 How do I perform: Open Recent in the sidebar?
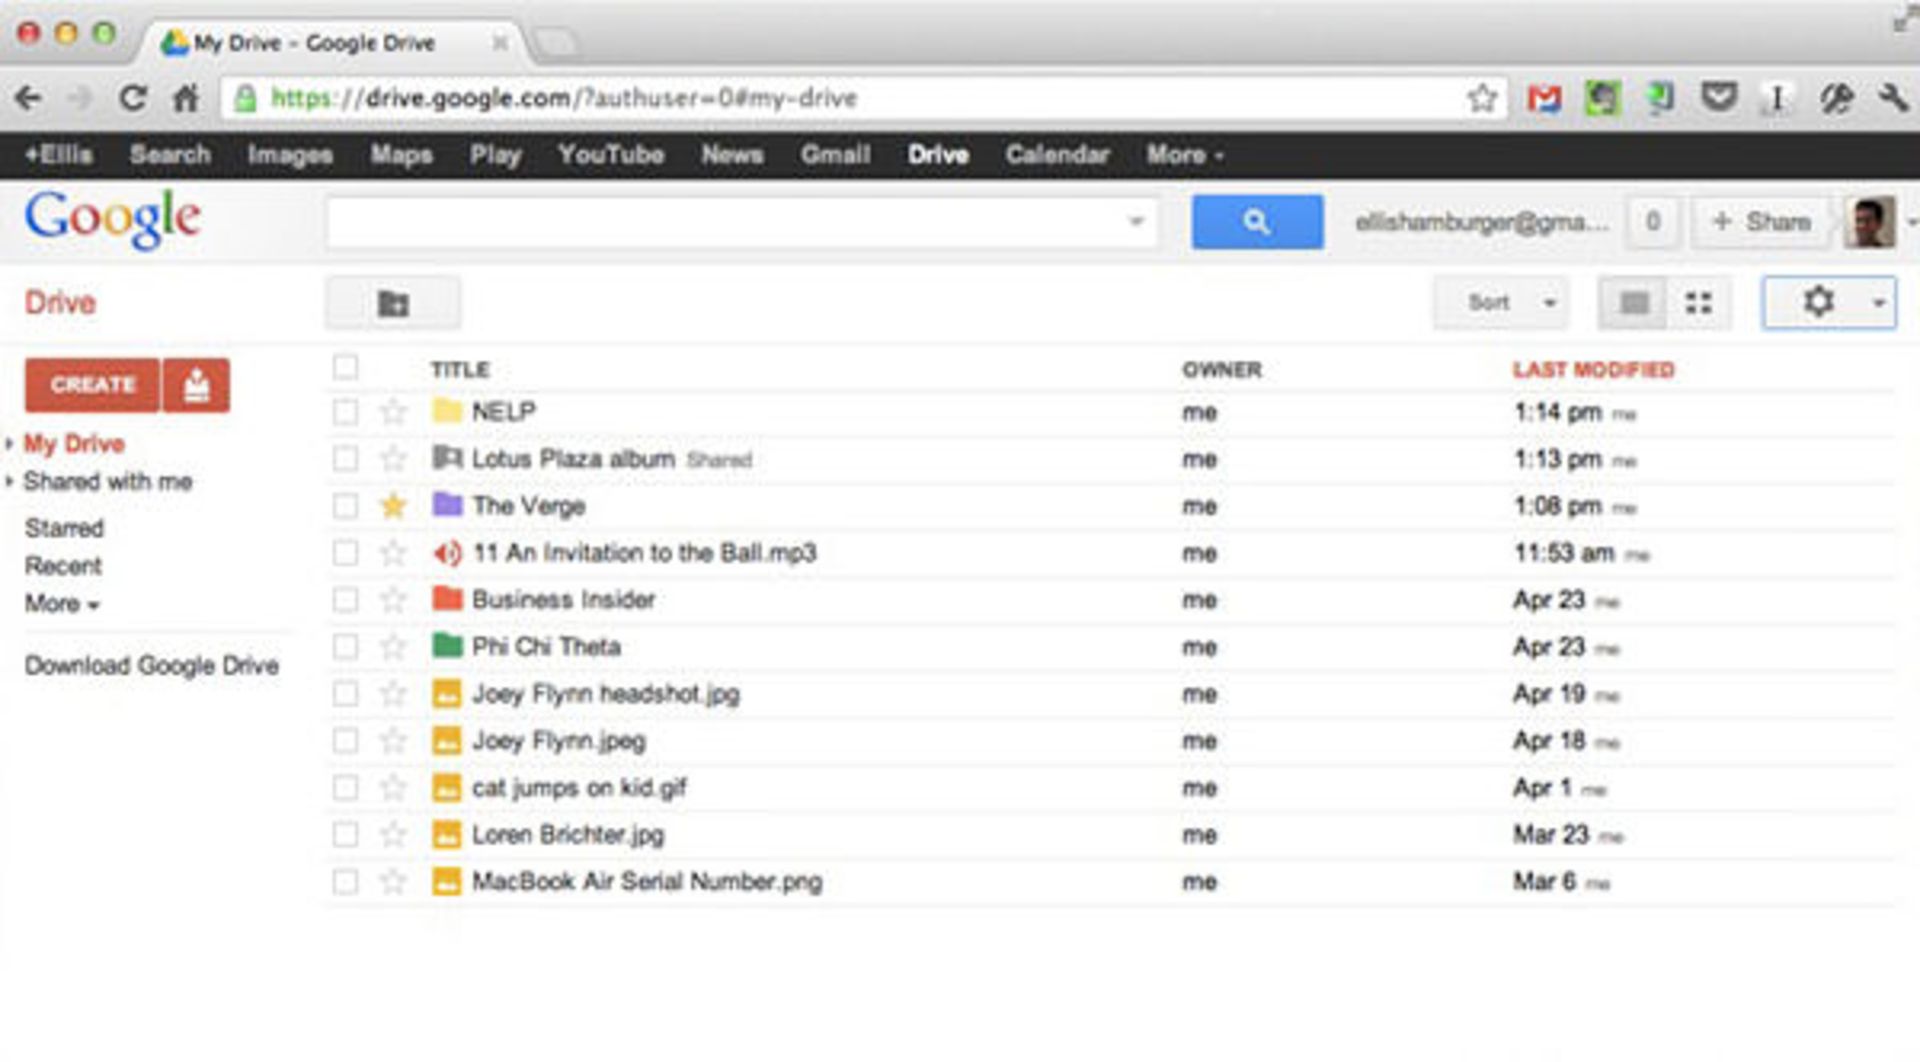pyautogui.click(x=63, y=566)
